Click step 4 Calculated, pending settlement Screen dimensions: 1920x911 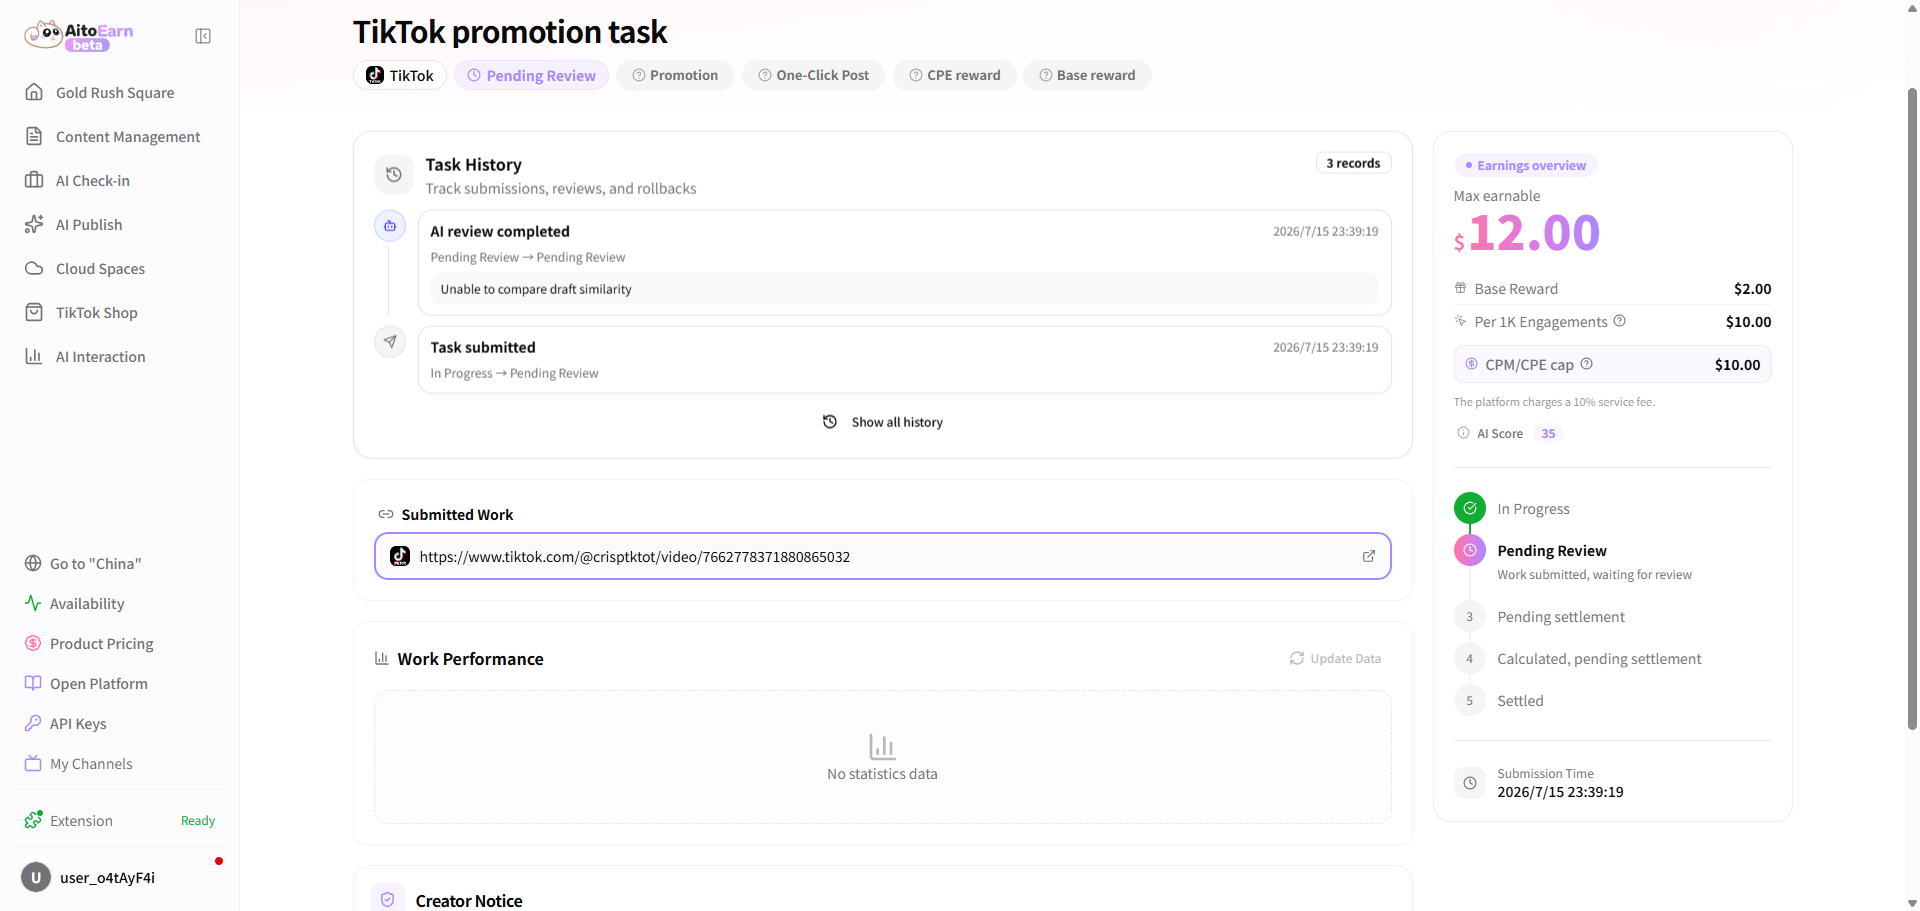1470,658
